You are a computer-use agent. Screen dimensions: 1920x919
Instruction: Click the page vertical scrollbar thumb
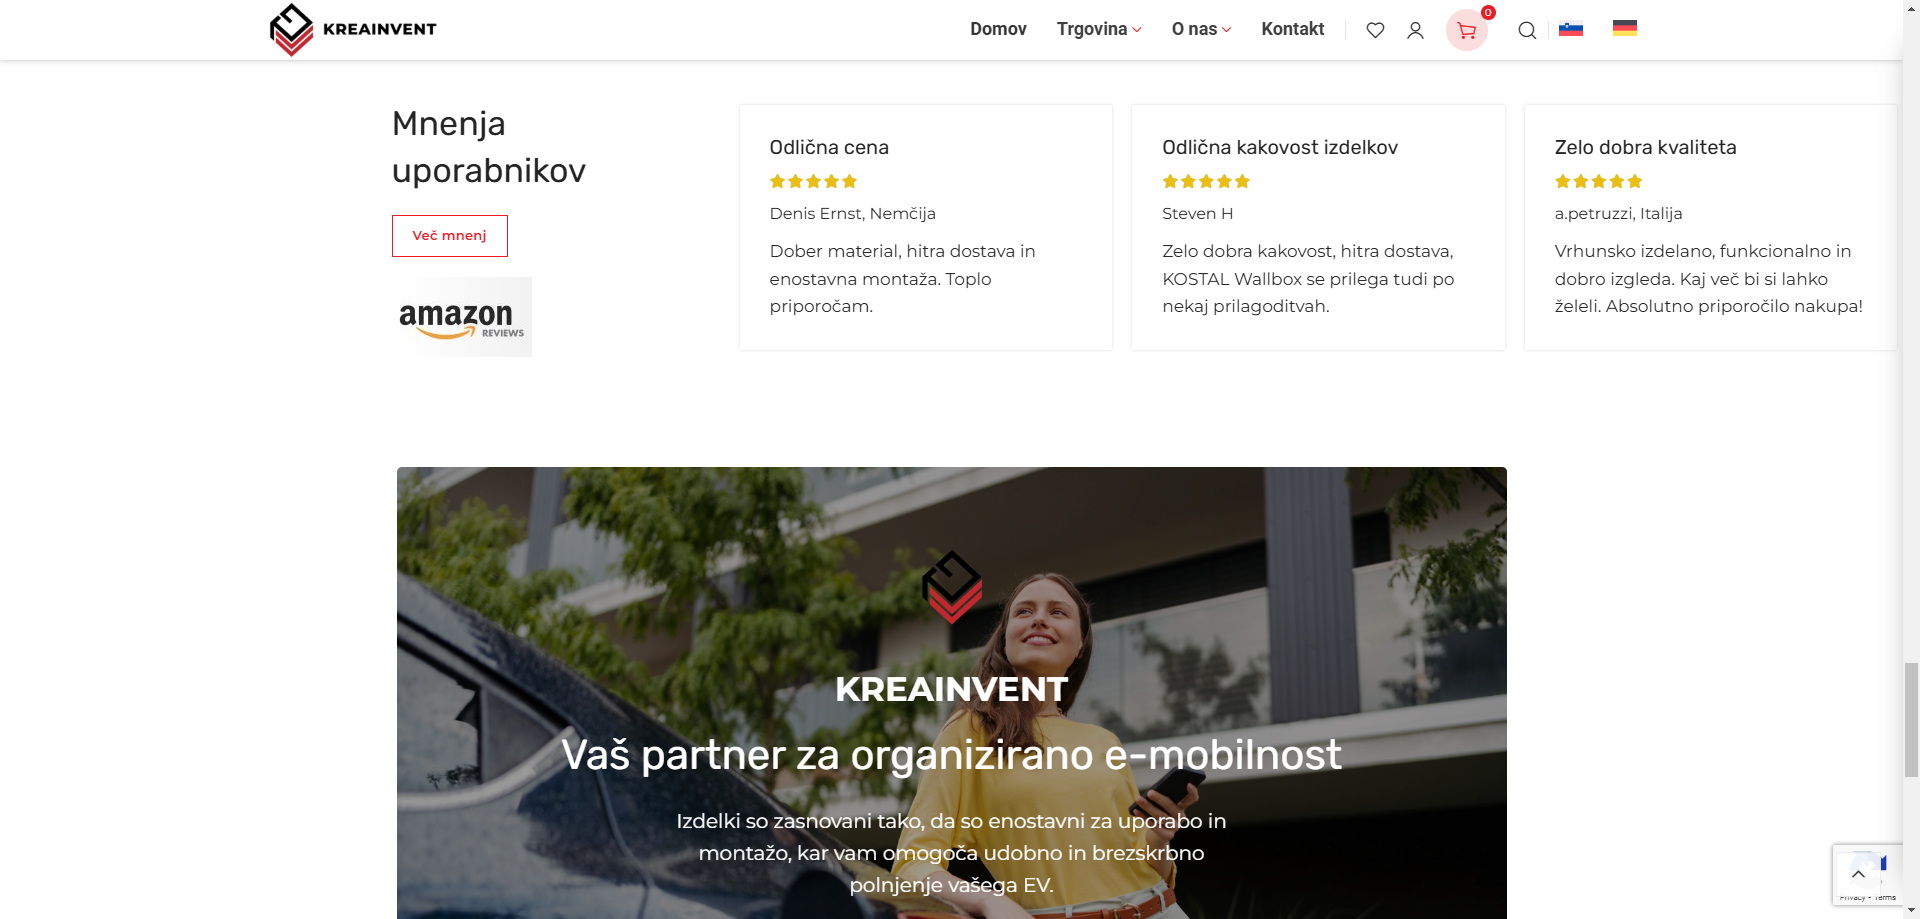click(1911, 719)
